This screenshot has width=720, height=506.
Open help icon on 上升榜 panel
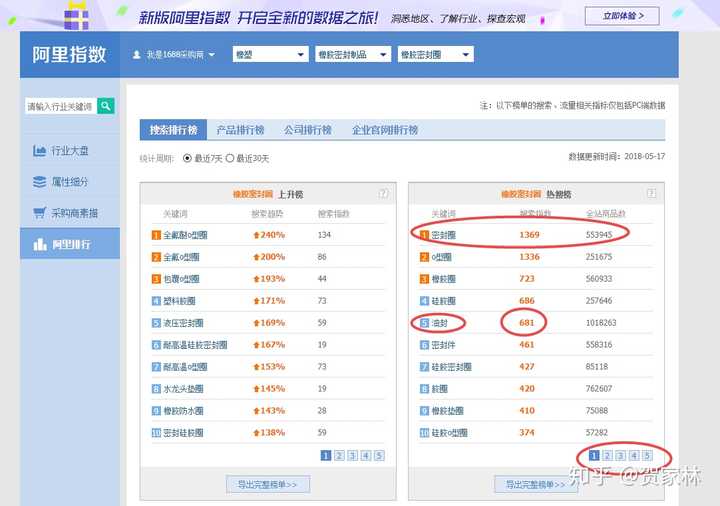383,193
